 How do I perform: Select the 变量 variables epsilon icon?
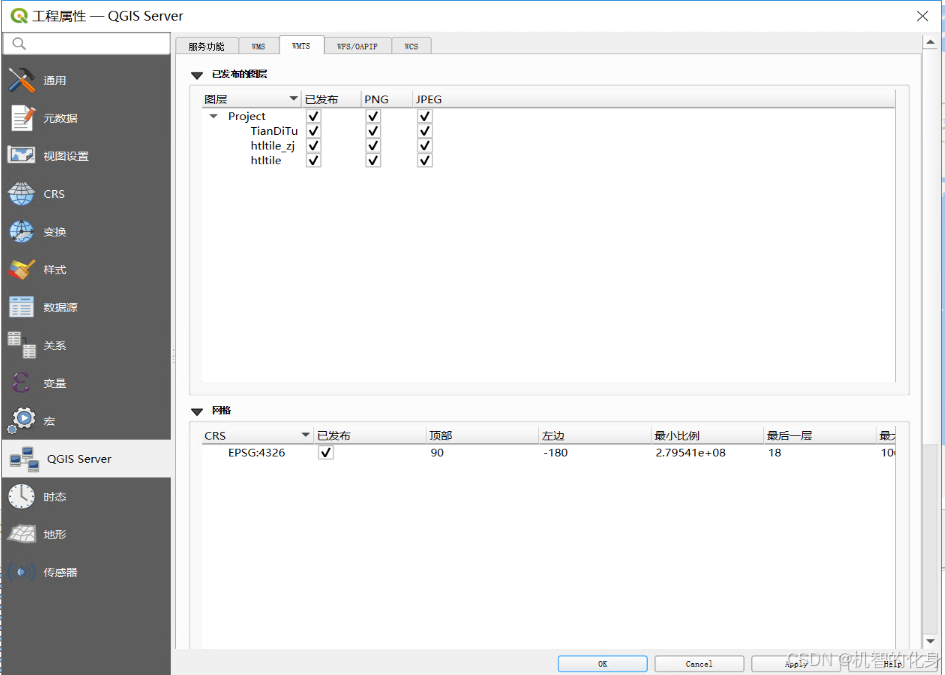point(21,383)
